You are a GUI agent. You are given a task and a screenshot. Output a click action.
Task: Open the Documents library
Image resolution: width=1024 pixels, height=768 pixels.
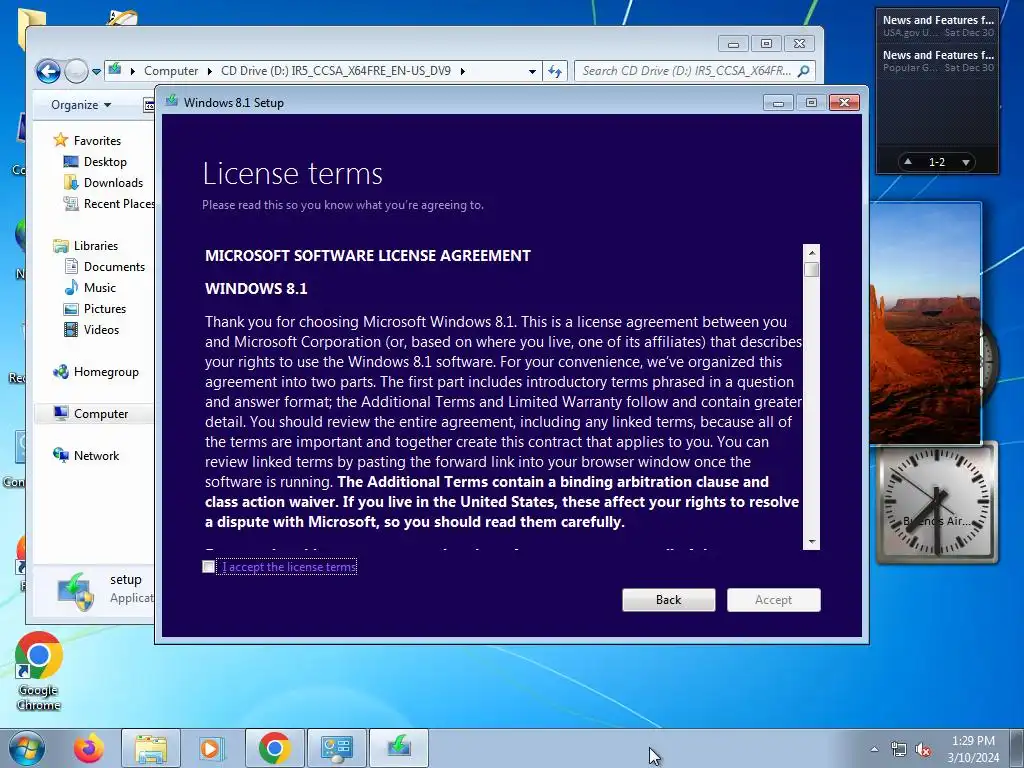pyautogui.click(x=114, y=266)
